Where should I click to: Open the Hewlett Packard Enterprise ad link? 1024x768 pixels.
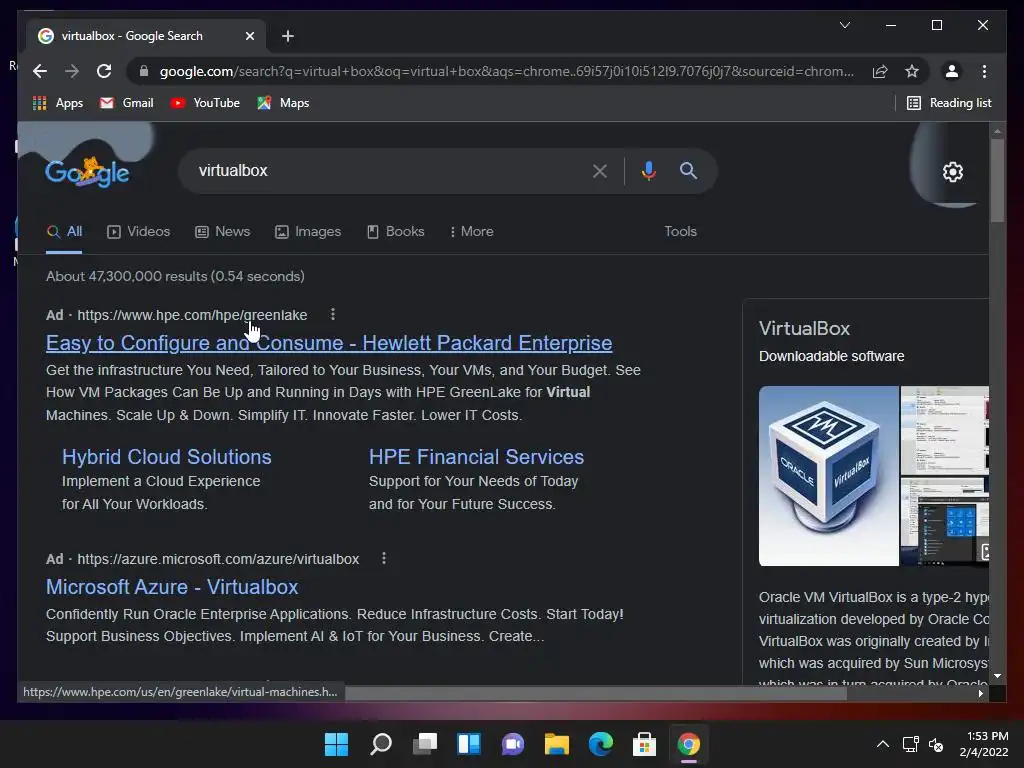point(329,343)
